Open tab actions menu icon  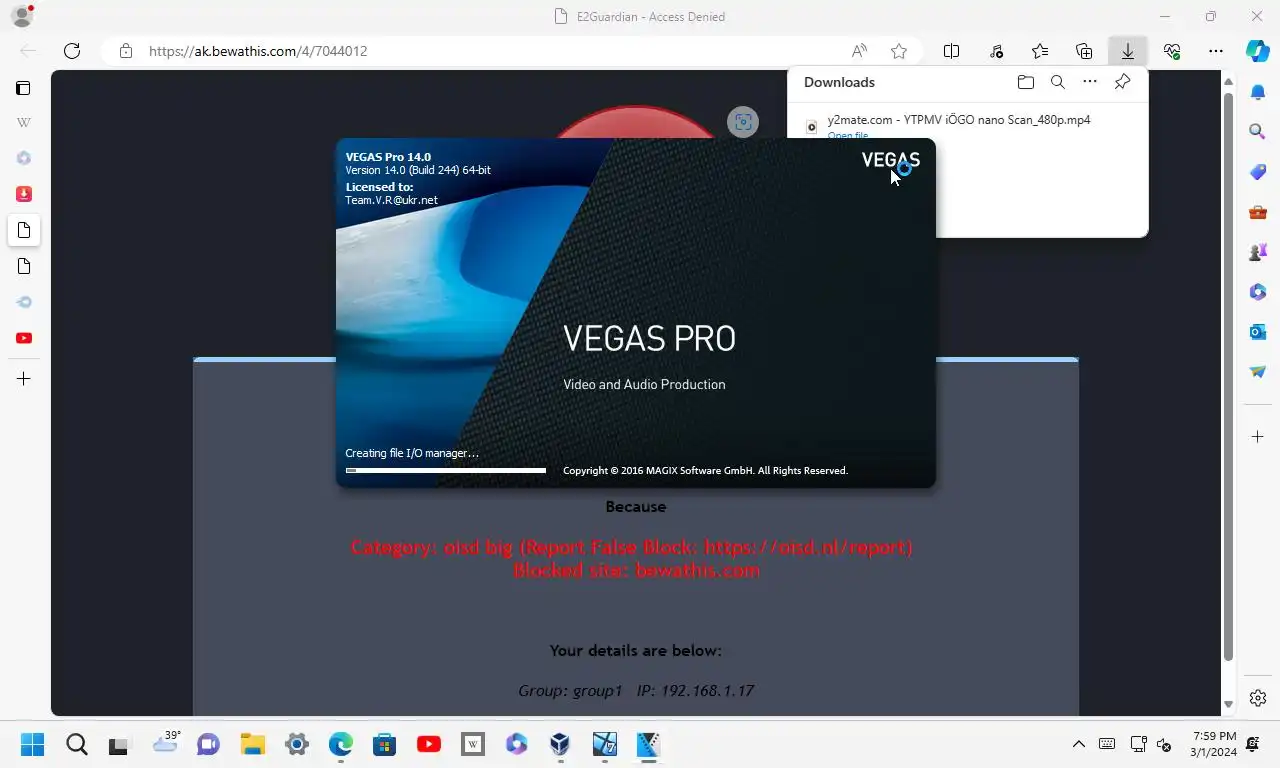23,88
